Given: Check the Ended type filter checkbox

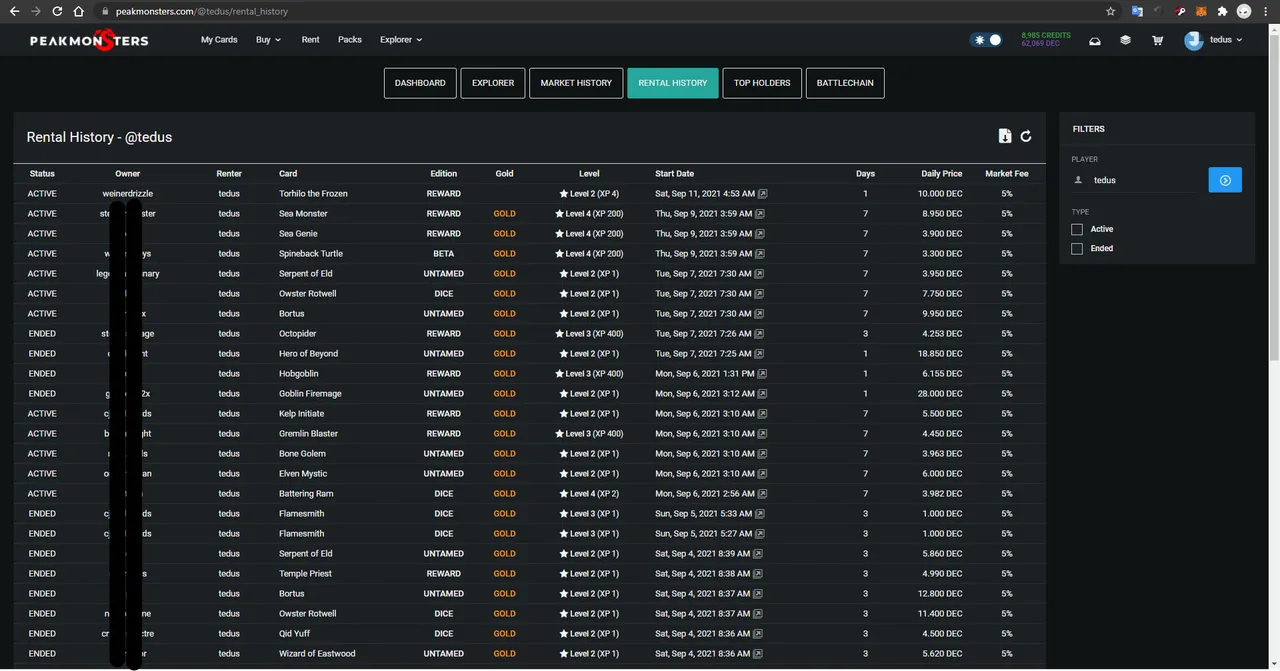Looking at the screenshot, I should (x=1077, y=248).
